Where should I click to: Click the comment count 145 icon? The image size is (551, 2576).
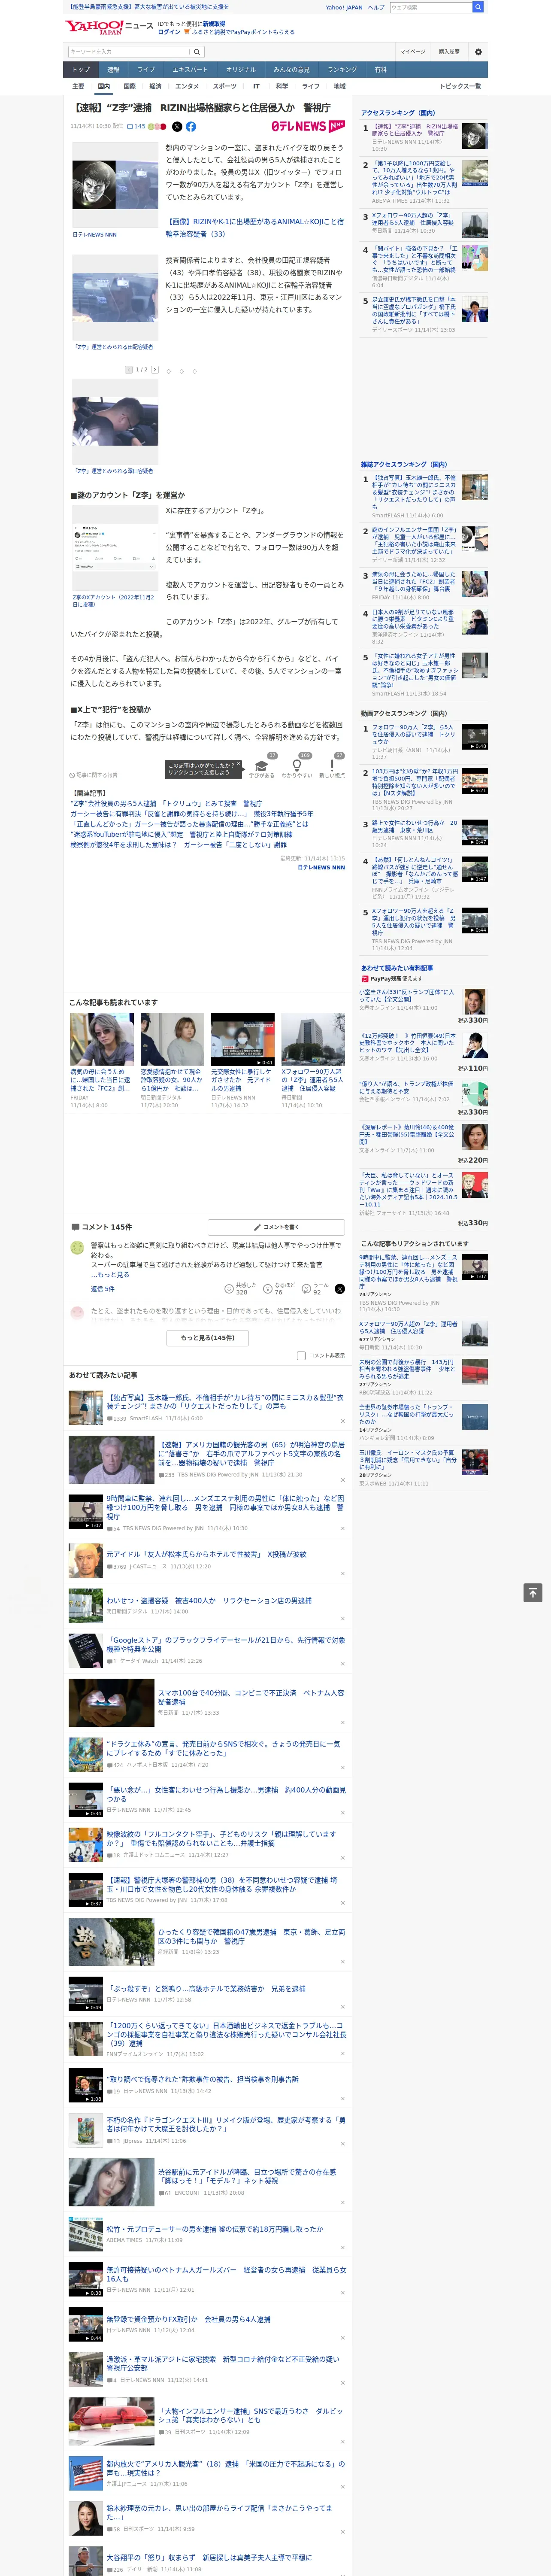137,127
